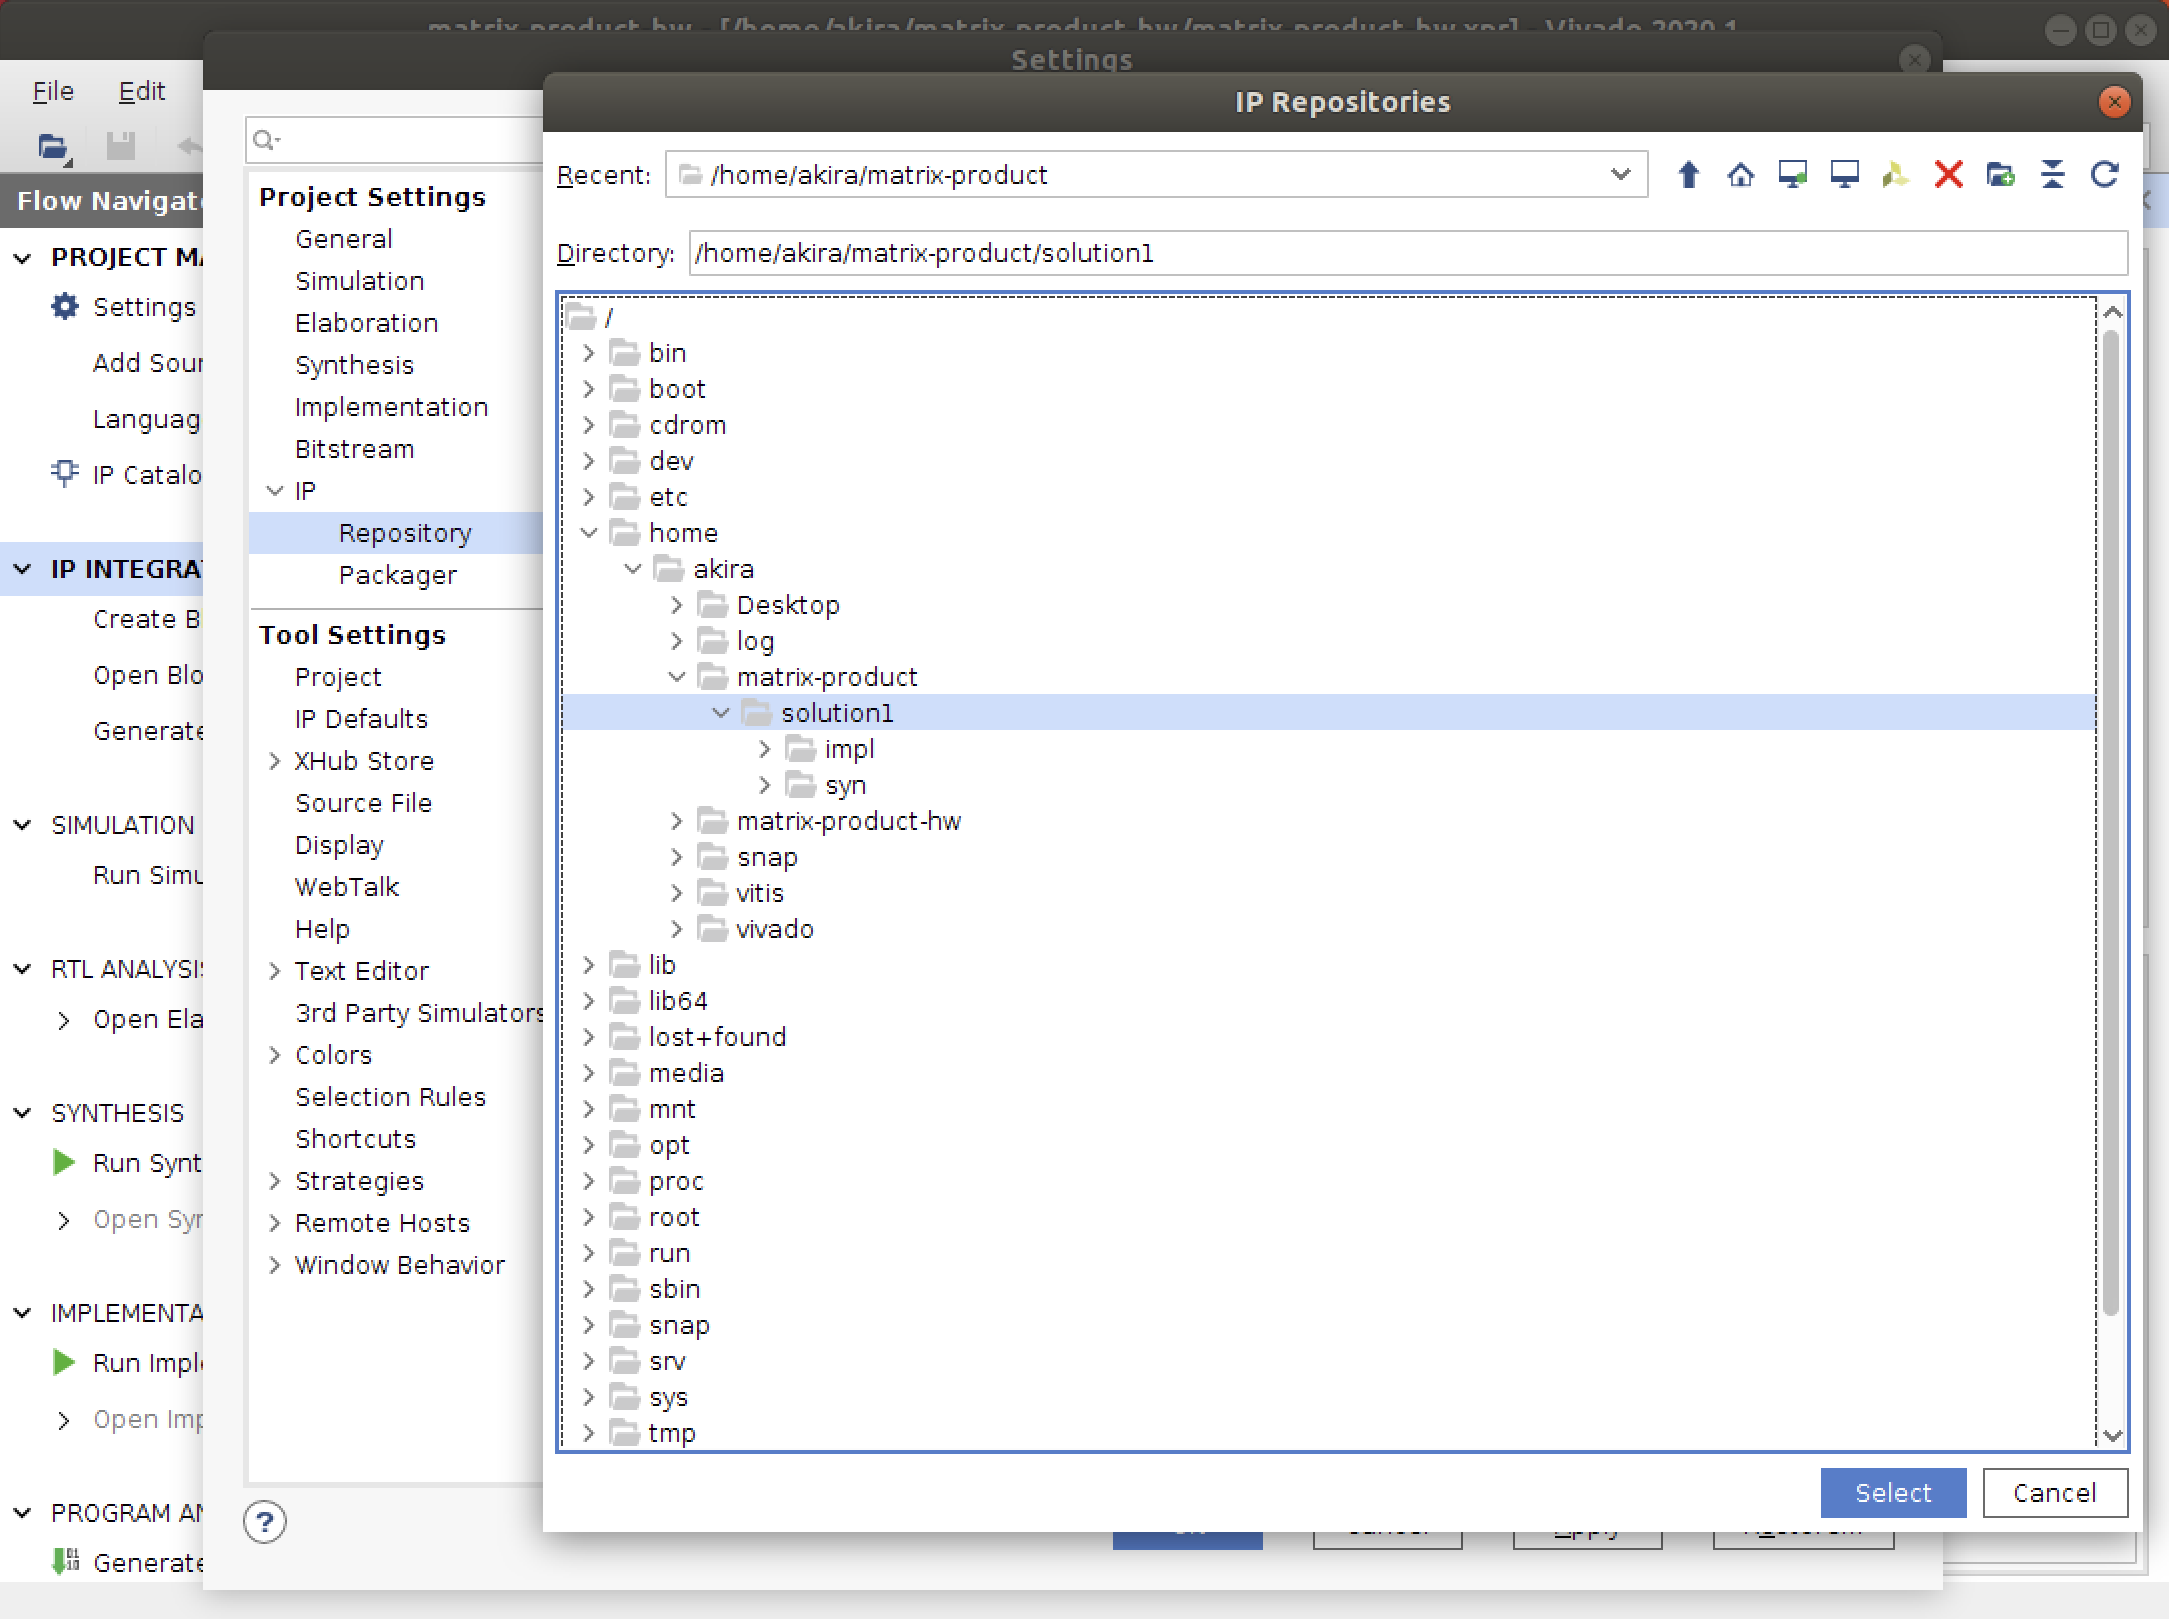Open the Recent directories dropdown
The image size is (2169, 1619).
click(1620, 175)
